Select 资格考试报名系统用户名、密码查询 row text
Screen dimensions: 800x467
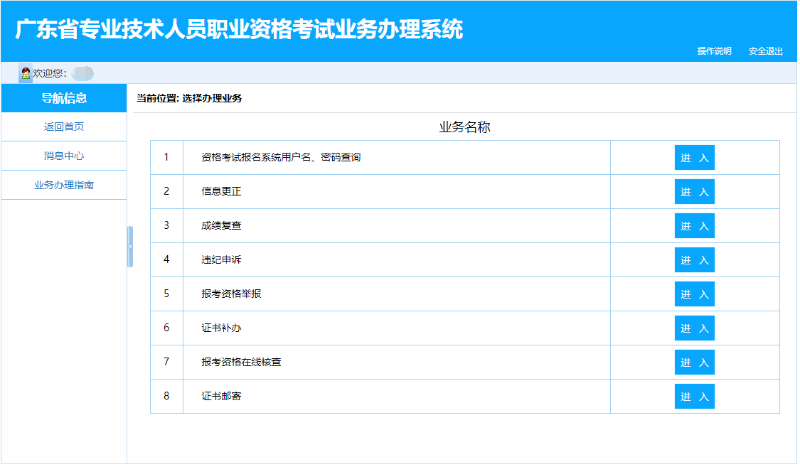[282, 158]
